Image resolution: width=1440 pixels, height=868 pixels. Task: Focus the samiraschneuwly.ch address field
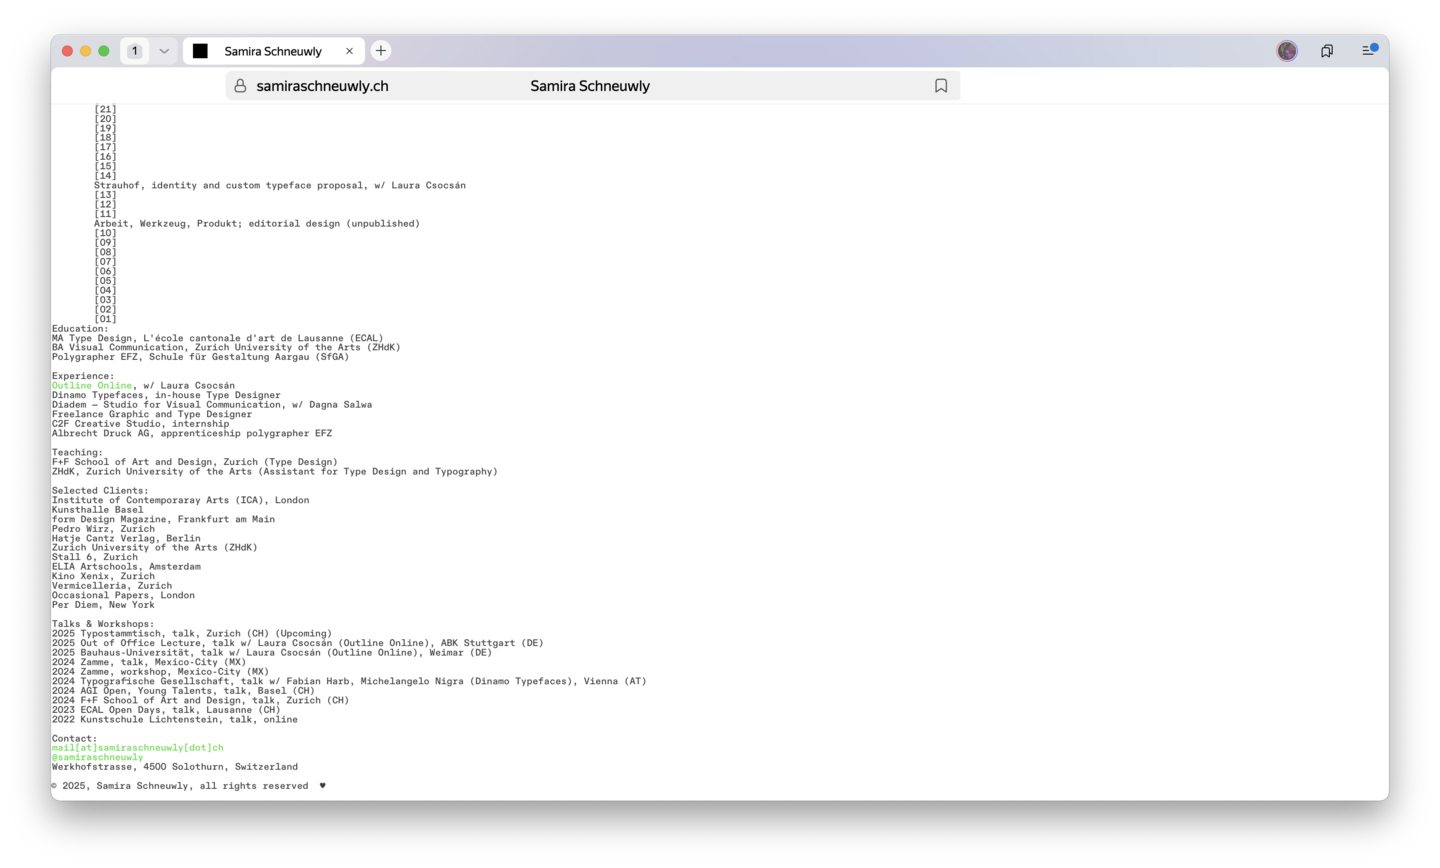(592, 86)
